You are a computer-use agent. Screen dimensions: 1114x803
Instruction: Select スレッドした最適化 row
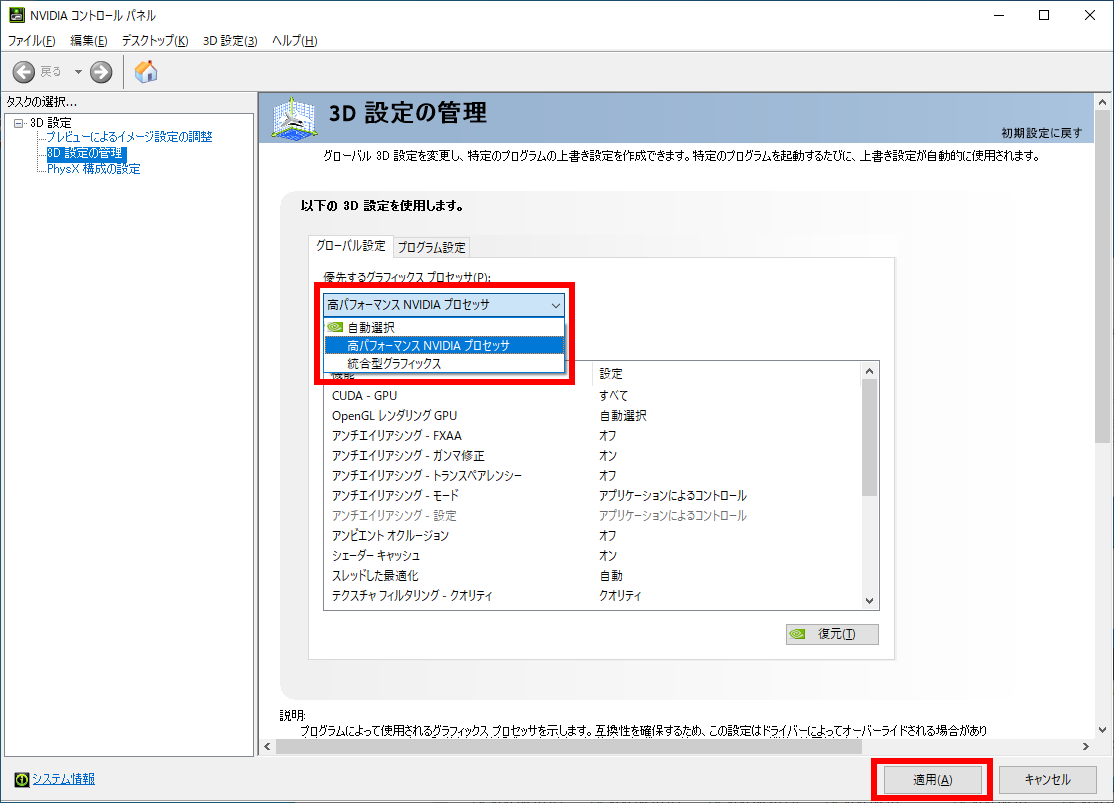click(x=593, y=576)
